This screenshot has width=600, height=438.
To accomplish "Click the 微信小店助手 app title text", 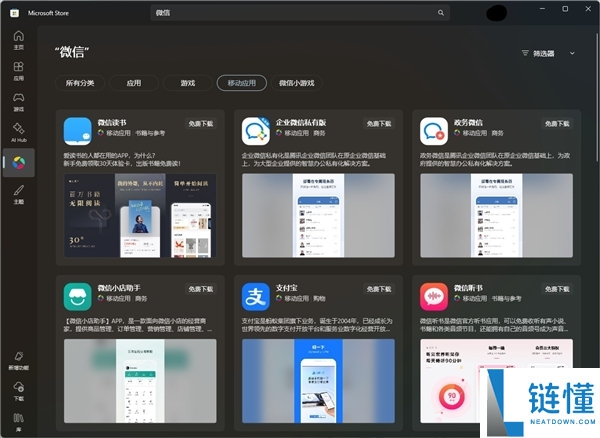I will click(x=119, y=288).
